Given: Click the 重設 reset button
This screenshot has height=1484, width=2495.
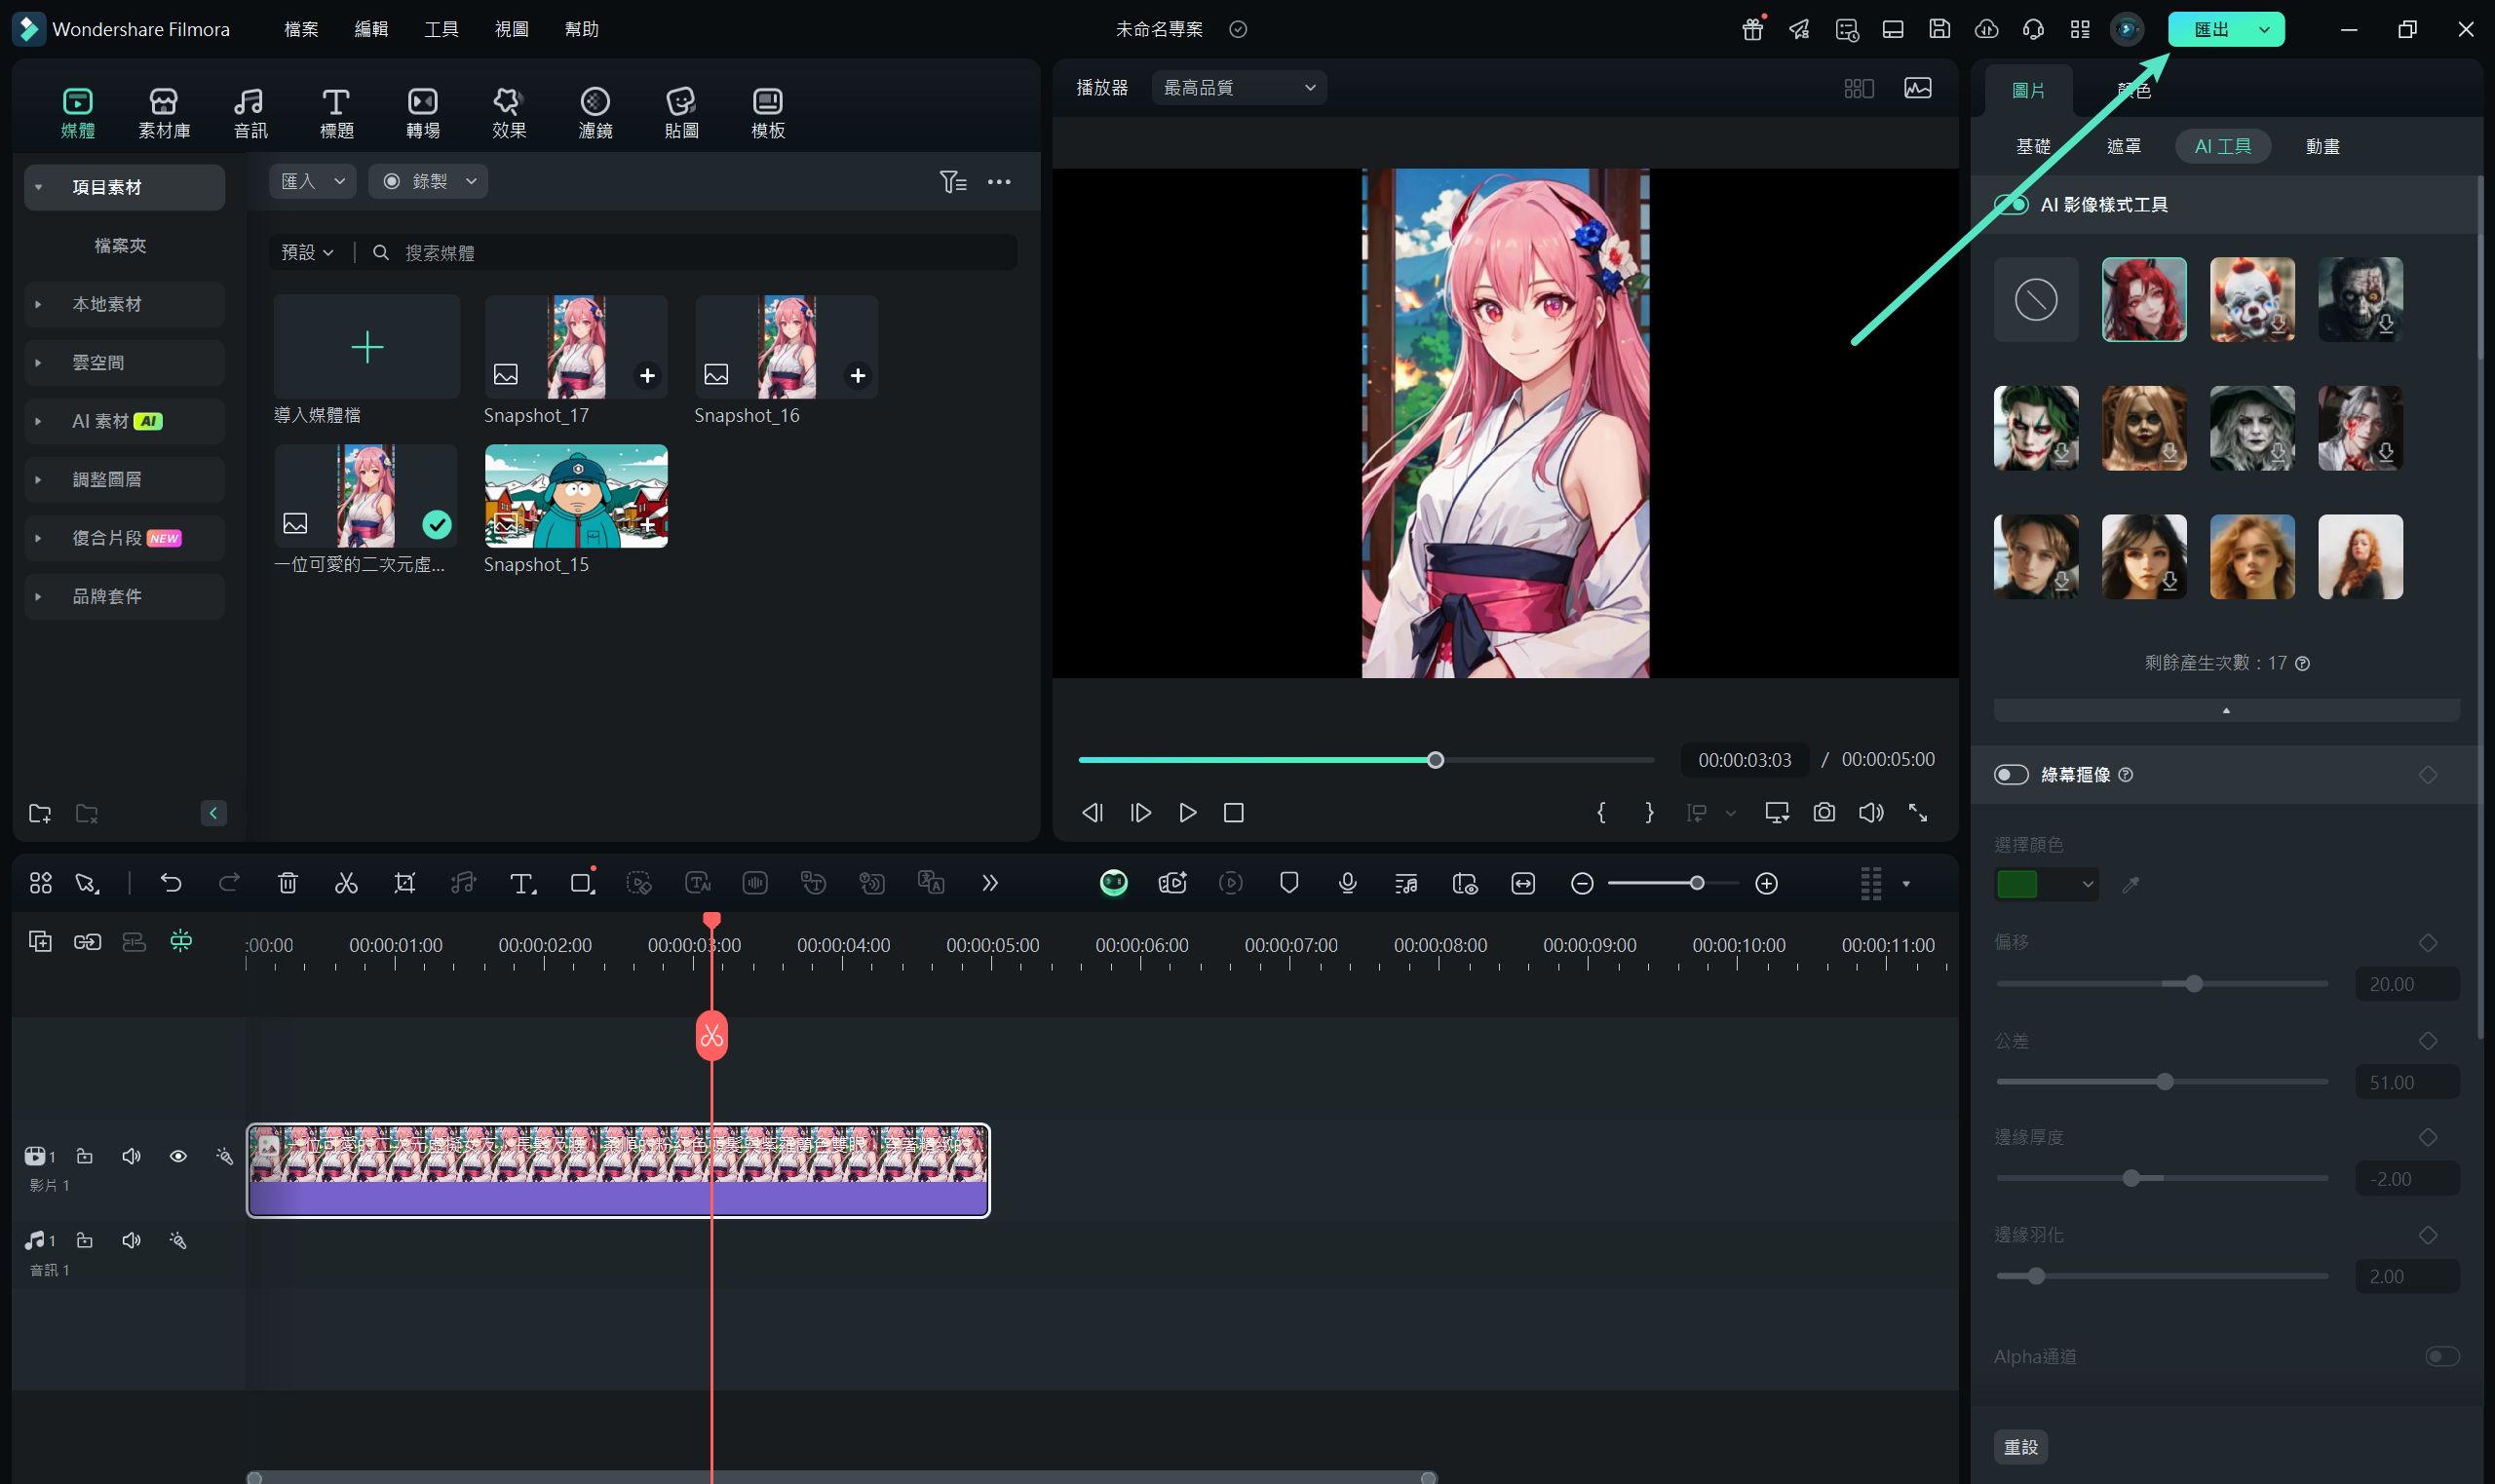Looking at the screenshot, I should 2021,1446.
